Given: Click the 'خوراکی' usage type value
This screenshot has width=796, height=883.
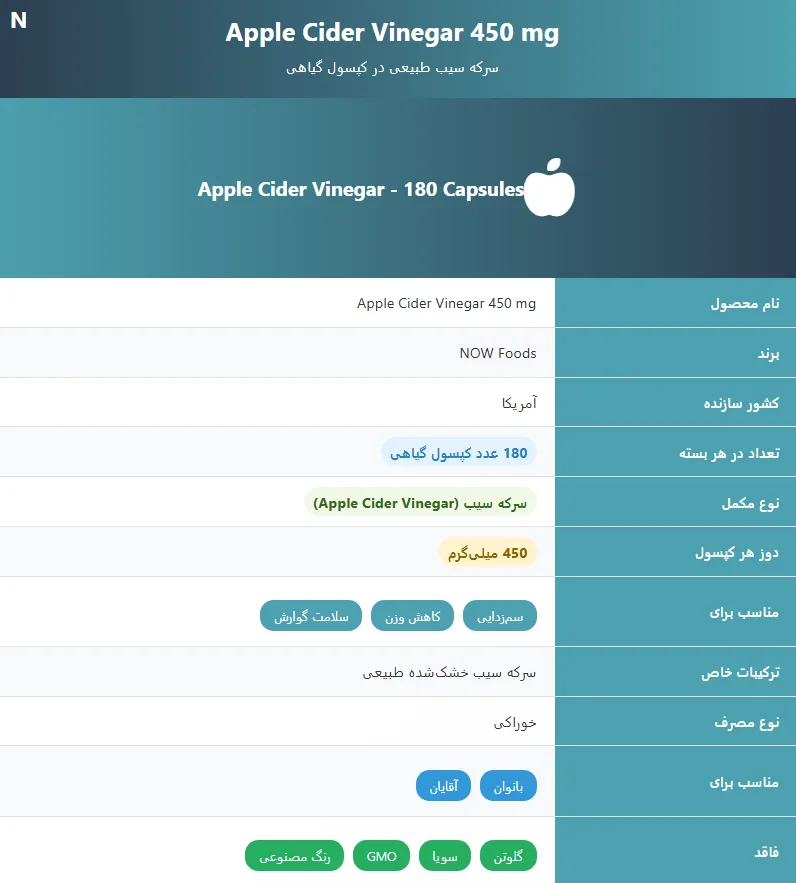Looking at the screenshot, I should [x=515, y=722].
